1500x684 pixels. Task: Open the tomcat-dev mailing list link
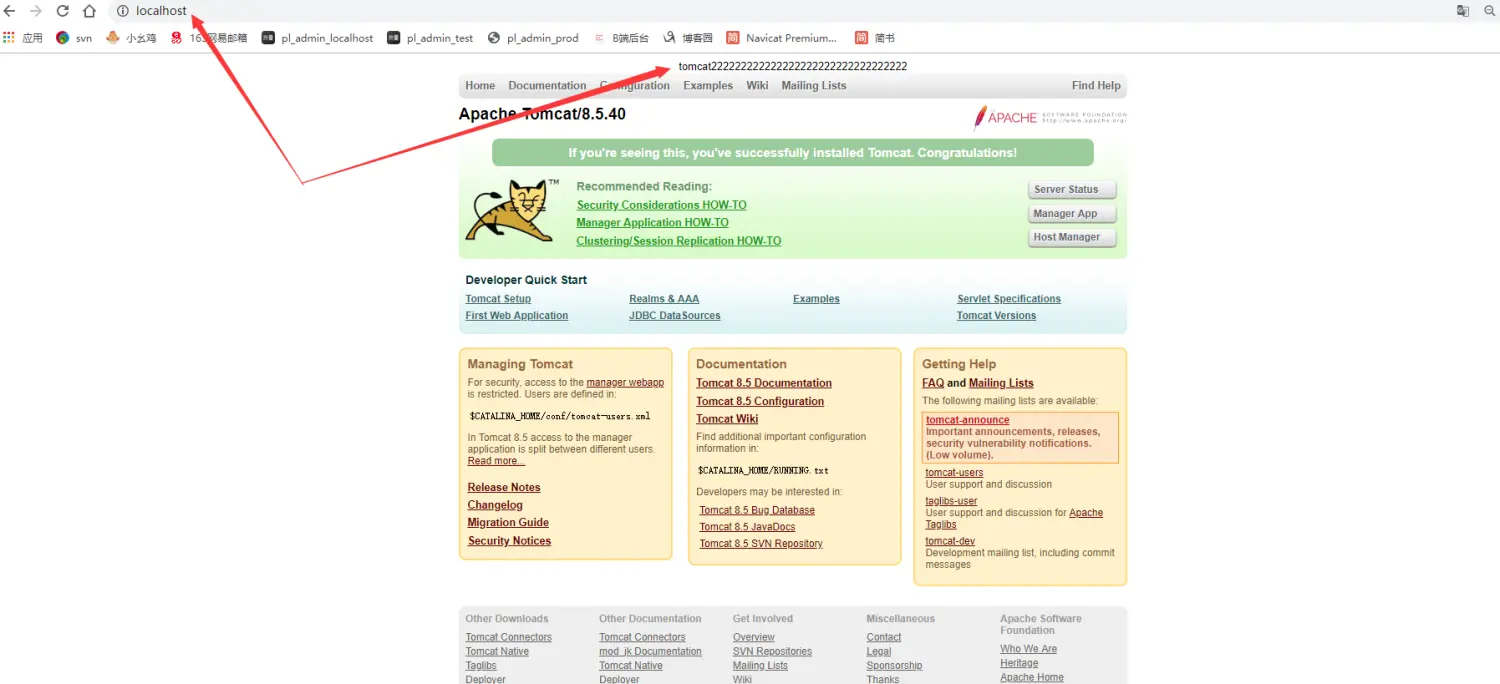point(950,541)
